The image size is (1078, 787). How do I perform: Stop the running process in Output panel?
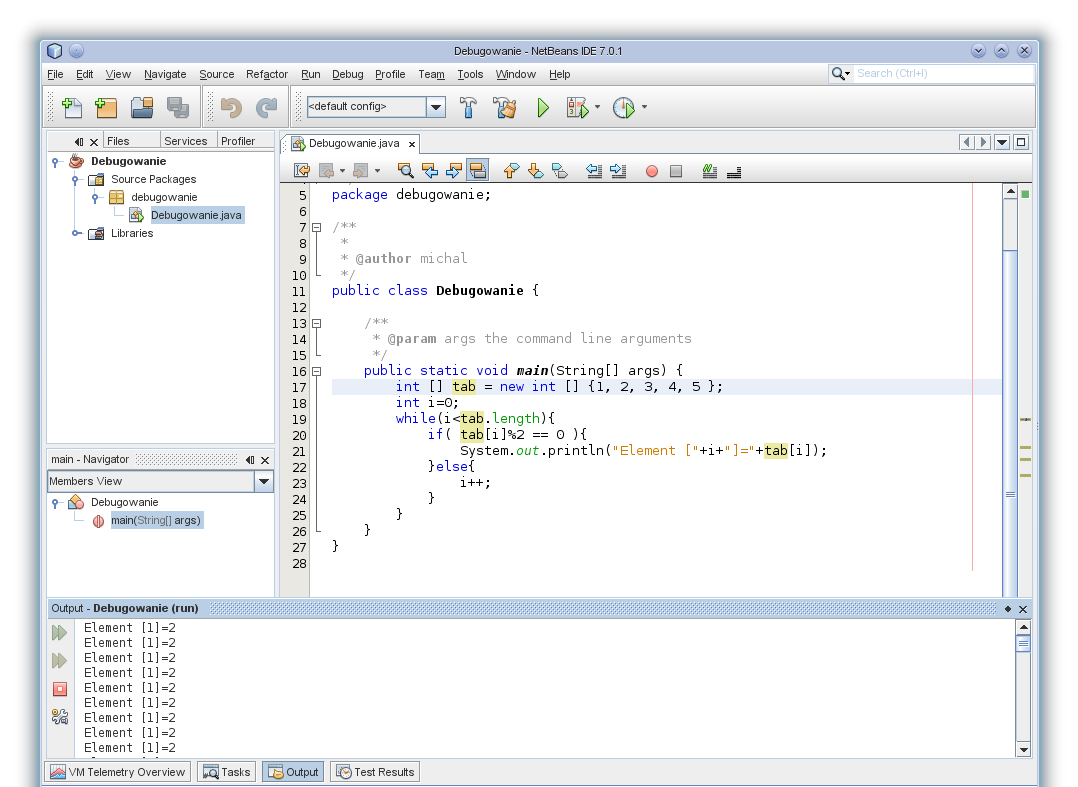click(x=60, y=689)
